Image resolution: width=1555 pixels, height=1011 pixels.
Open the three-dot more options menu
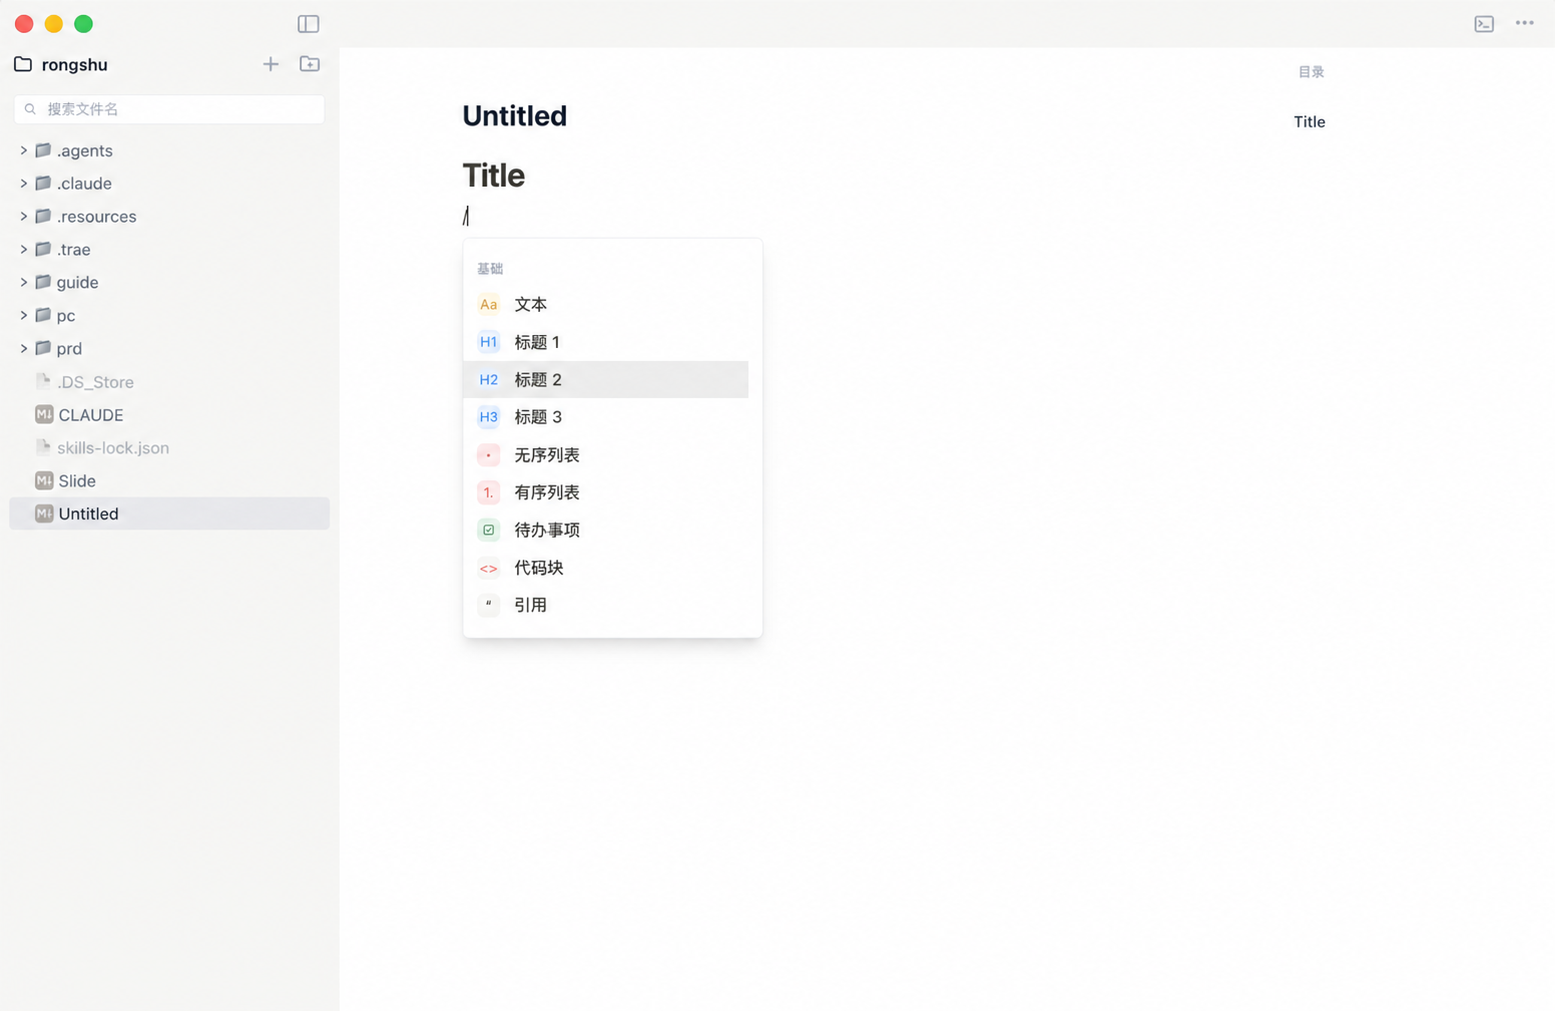[x=1524, y=23]
